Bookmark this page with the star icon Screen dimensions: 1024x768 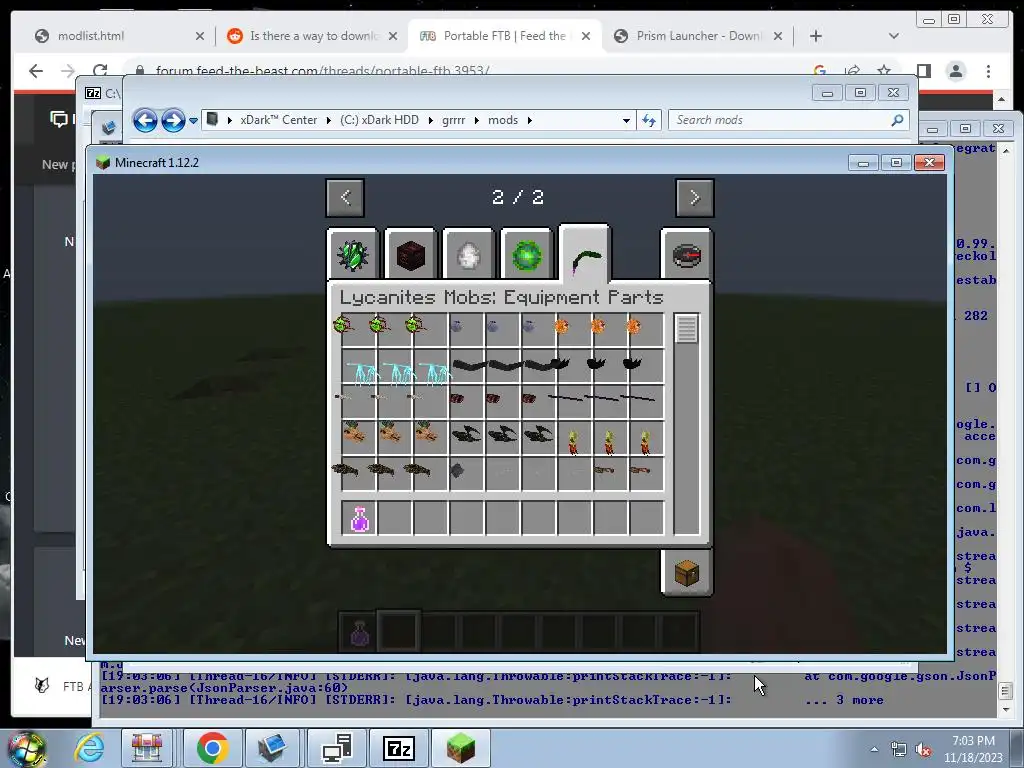884,71
